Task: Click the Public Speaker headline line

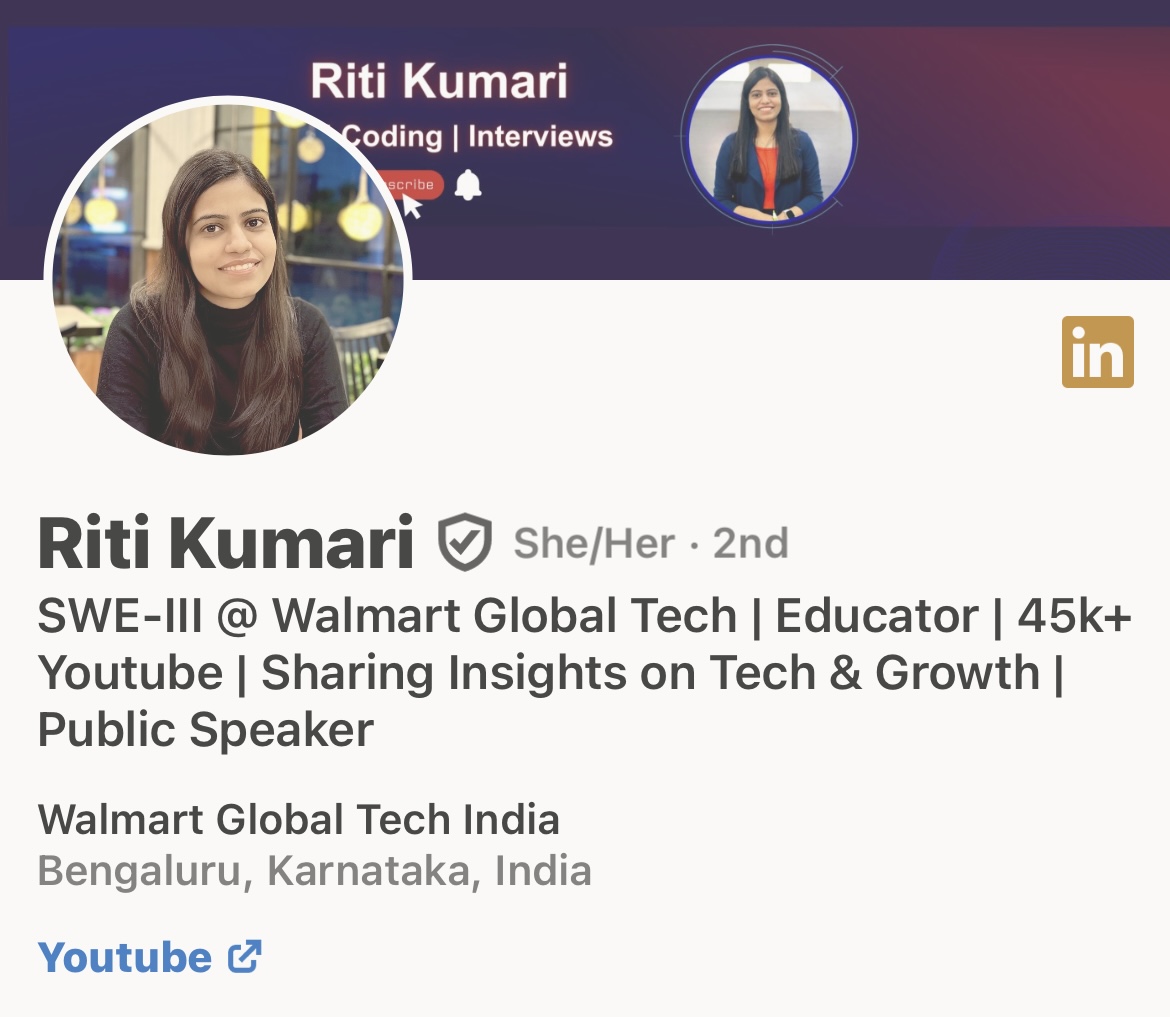Action: click(206, 730)
